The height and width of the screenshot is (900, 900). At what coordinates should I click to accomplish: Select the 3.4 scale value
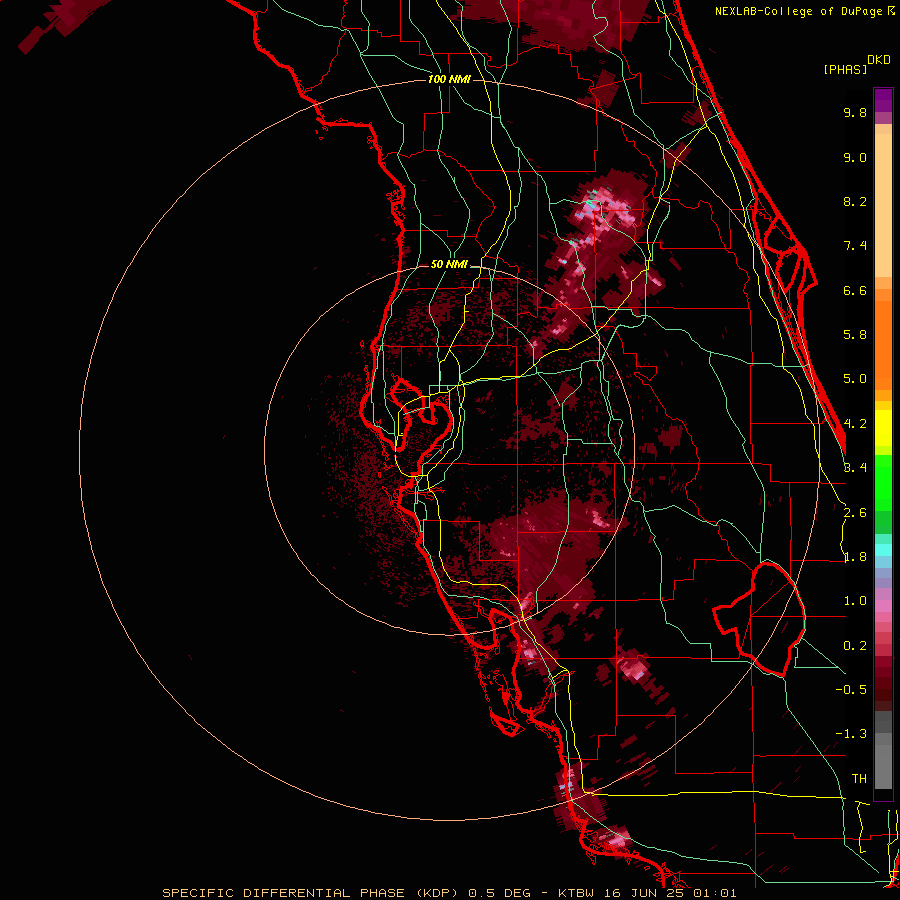[x=855, y=468]
